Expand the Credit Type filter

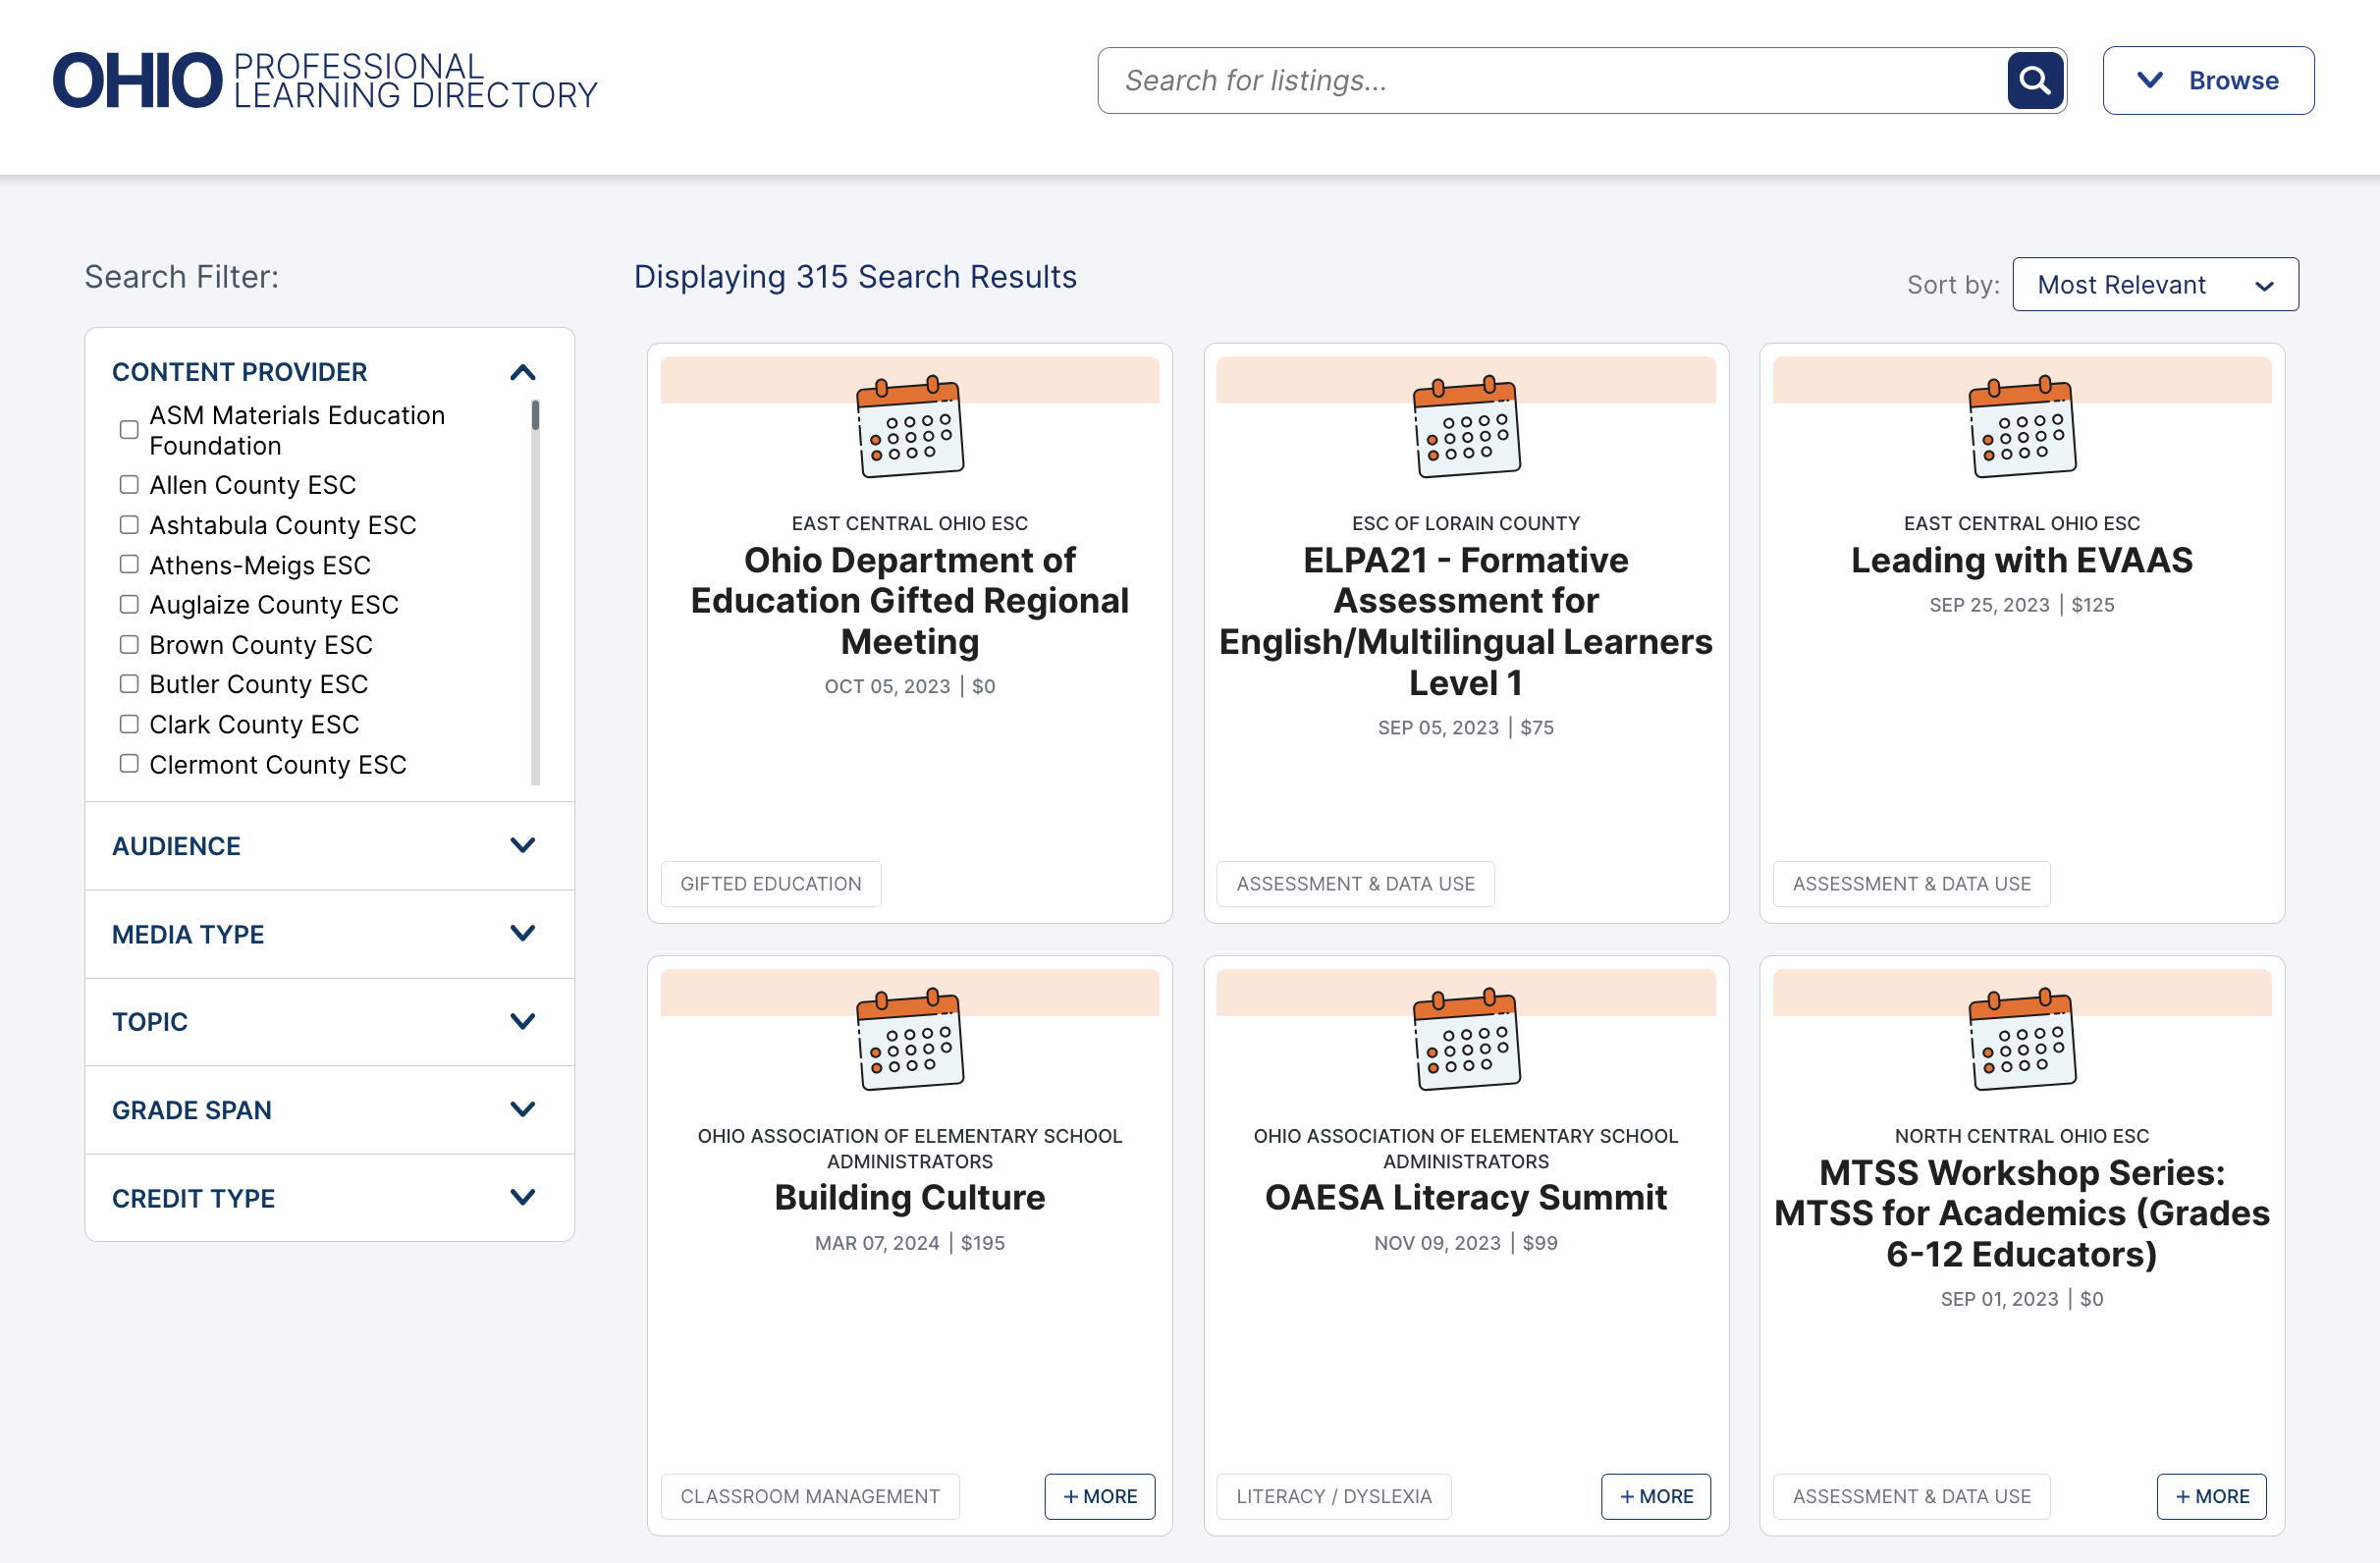[329, 1198]
